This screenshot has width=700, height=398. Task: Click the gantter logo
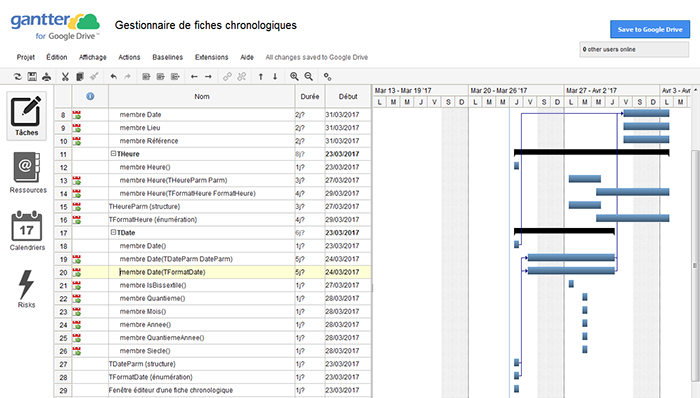click(55, 26)
